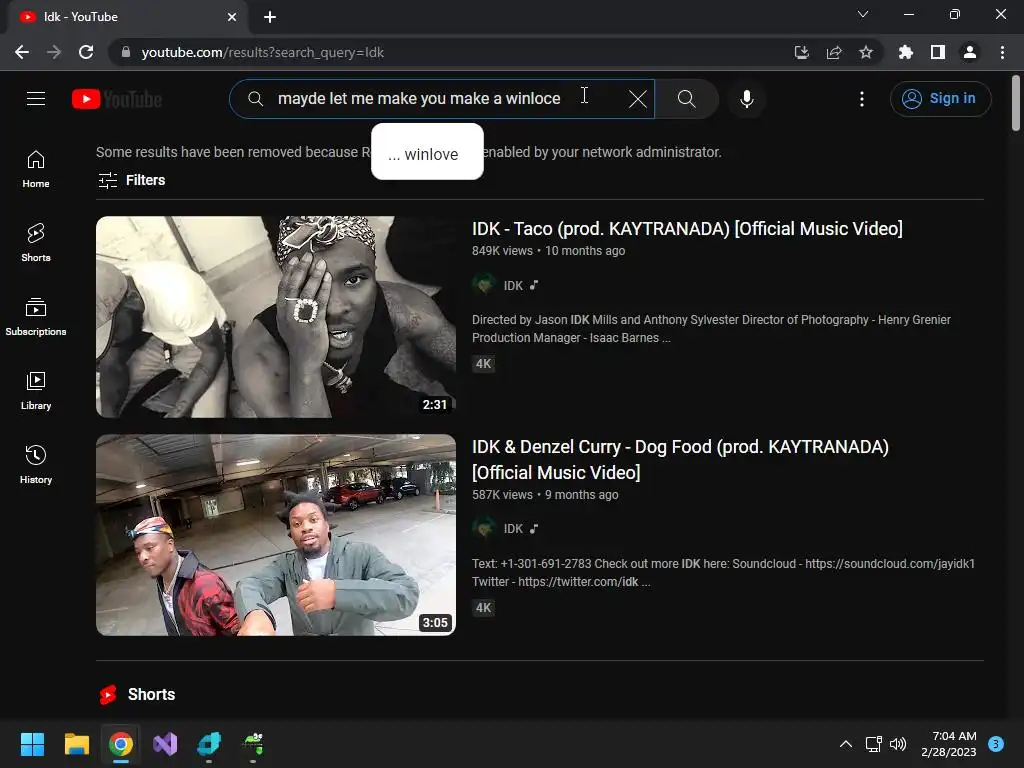Image resolution: width=1024 pixels, height=768 pixels.
Task: Go forward in Chrome
Action: [x=54, y=52]
